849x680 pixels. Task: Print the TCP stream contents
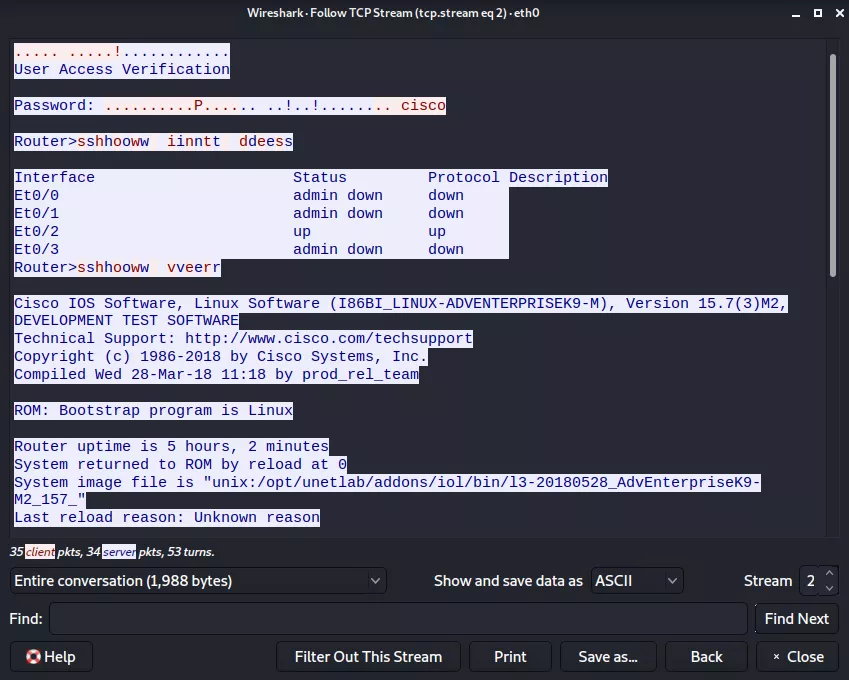(x=510, y=657)
